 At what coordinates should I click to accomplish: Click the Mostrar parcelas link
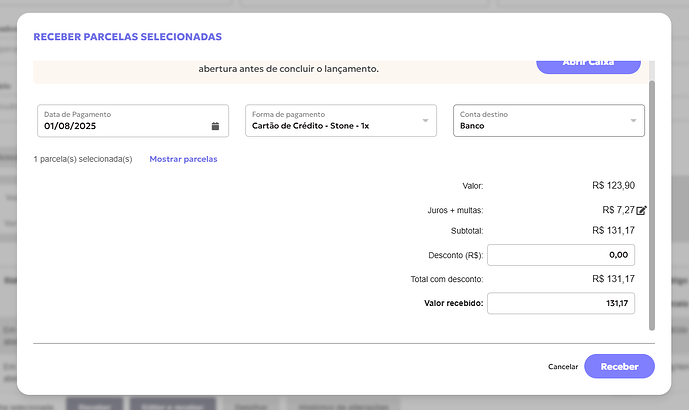183,159
